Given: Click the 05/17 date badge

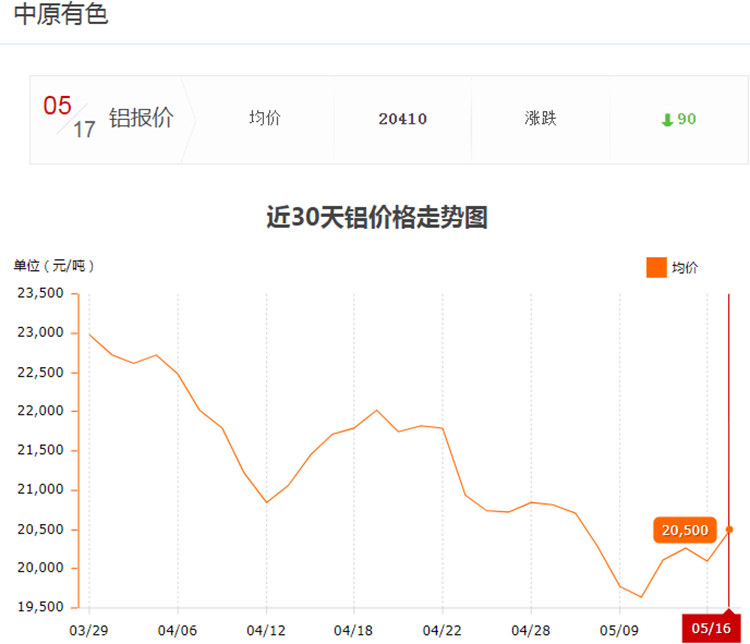Looking at the screenshot, I should coord(69,117).
